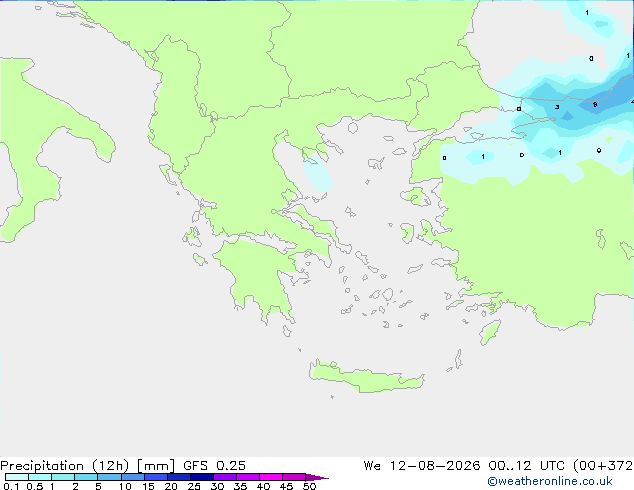
Task: Select the 1–2 mm legend color swatch
Action: click(63, 477)
